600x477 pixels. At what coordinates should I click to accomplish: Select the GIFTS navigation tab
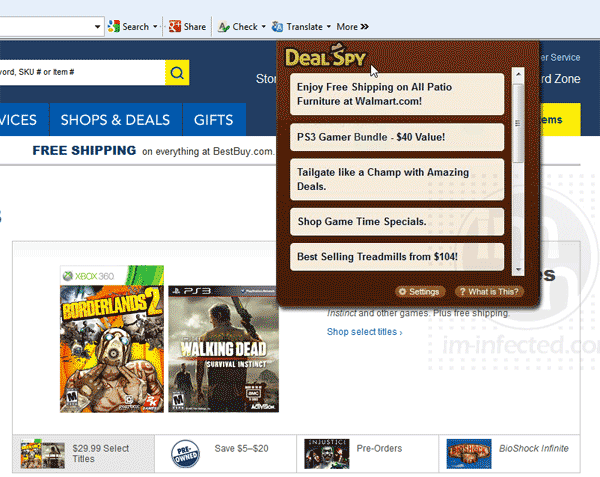[214, 120]
